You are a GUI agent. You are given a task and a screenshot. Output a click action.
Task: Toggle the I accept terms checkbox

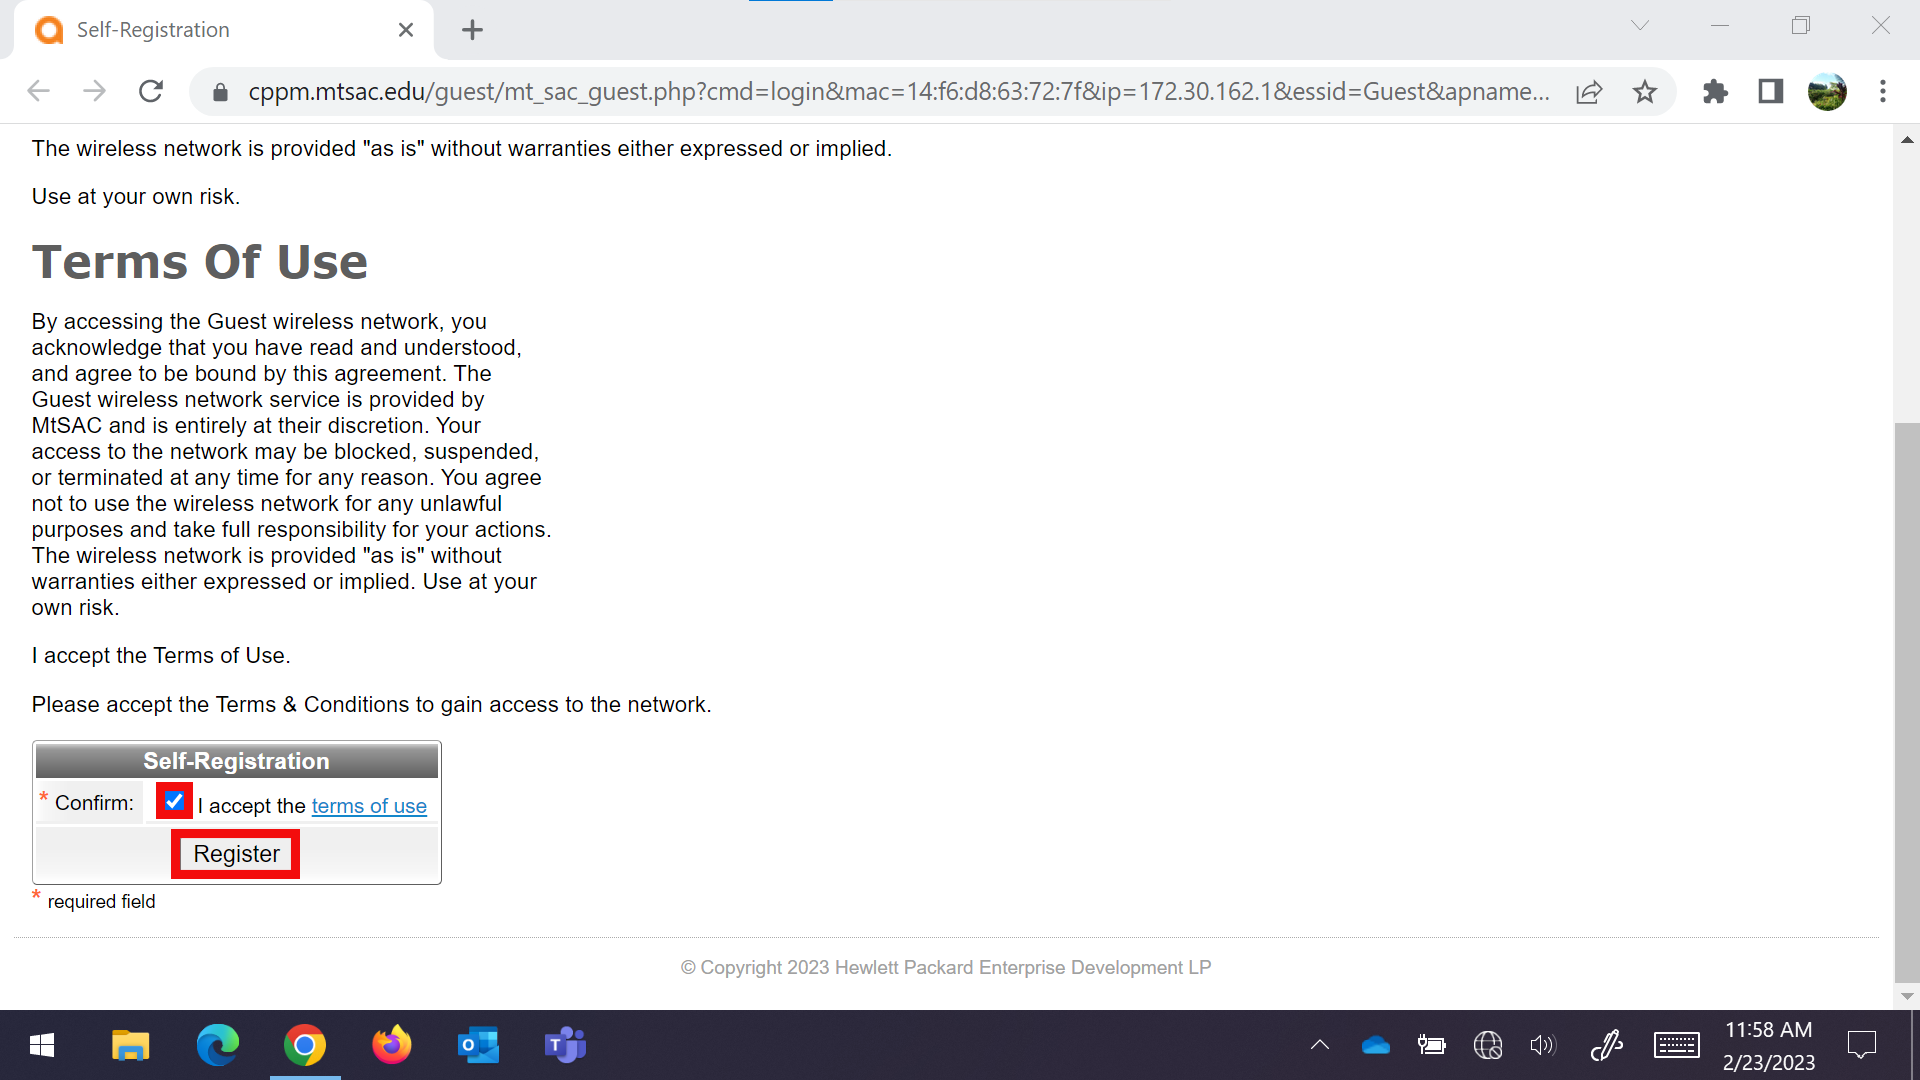[x=173, y=802]
